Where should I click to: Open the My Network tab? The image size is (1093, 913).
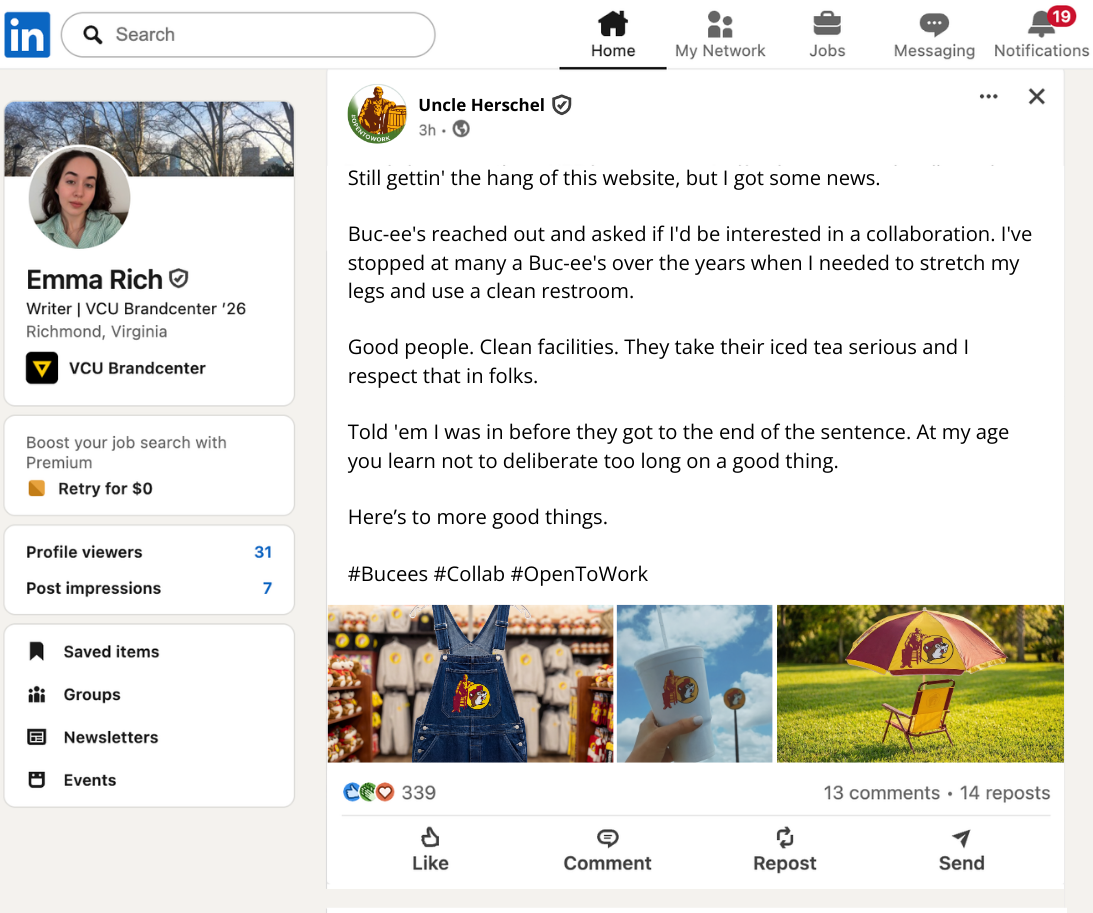tap(719, 35)
